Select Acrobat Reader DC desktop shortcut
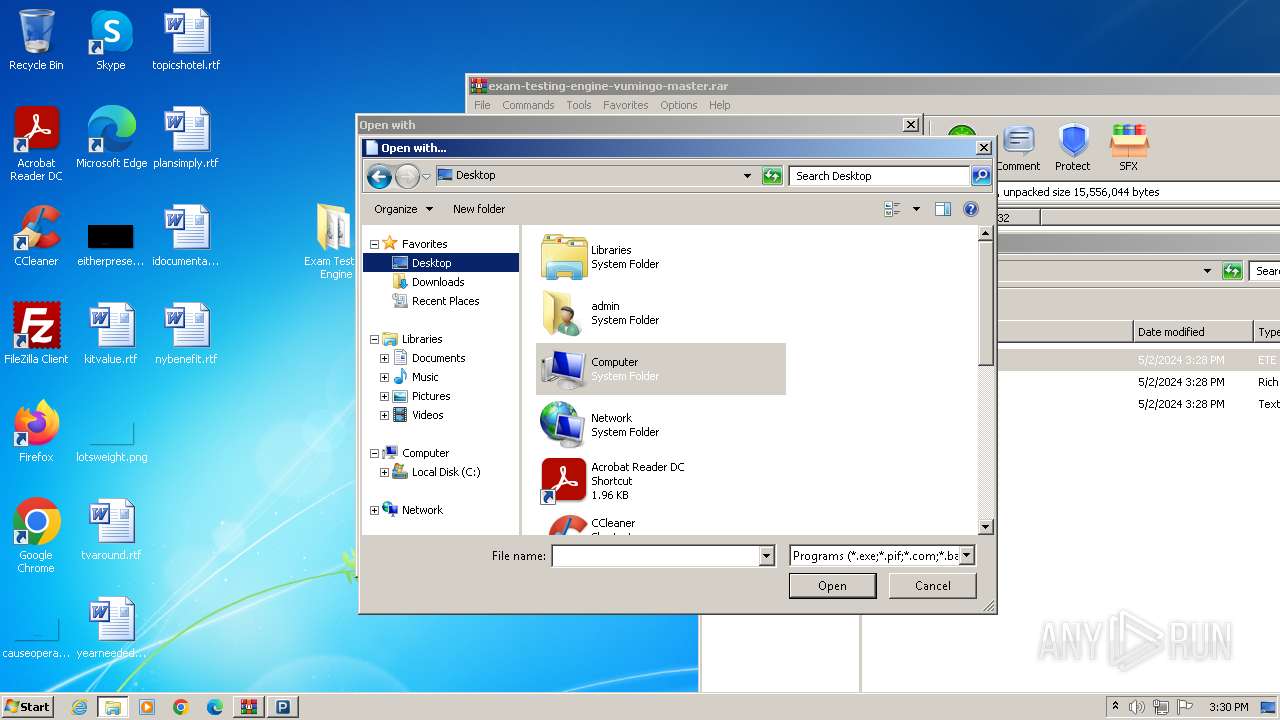 click(36, 144)
